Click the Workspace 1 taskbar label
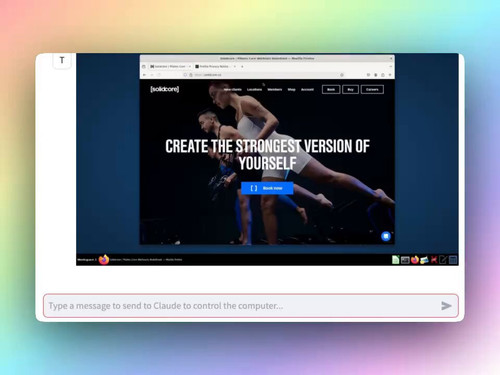The width and height of the screenshot is (500, 375). (87, 259)
